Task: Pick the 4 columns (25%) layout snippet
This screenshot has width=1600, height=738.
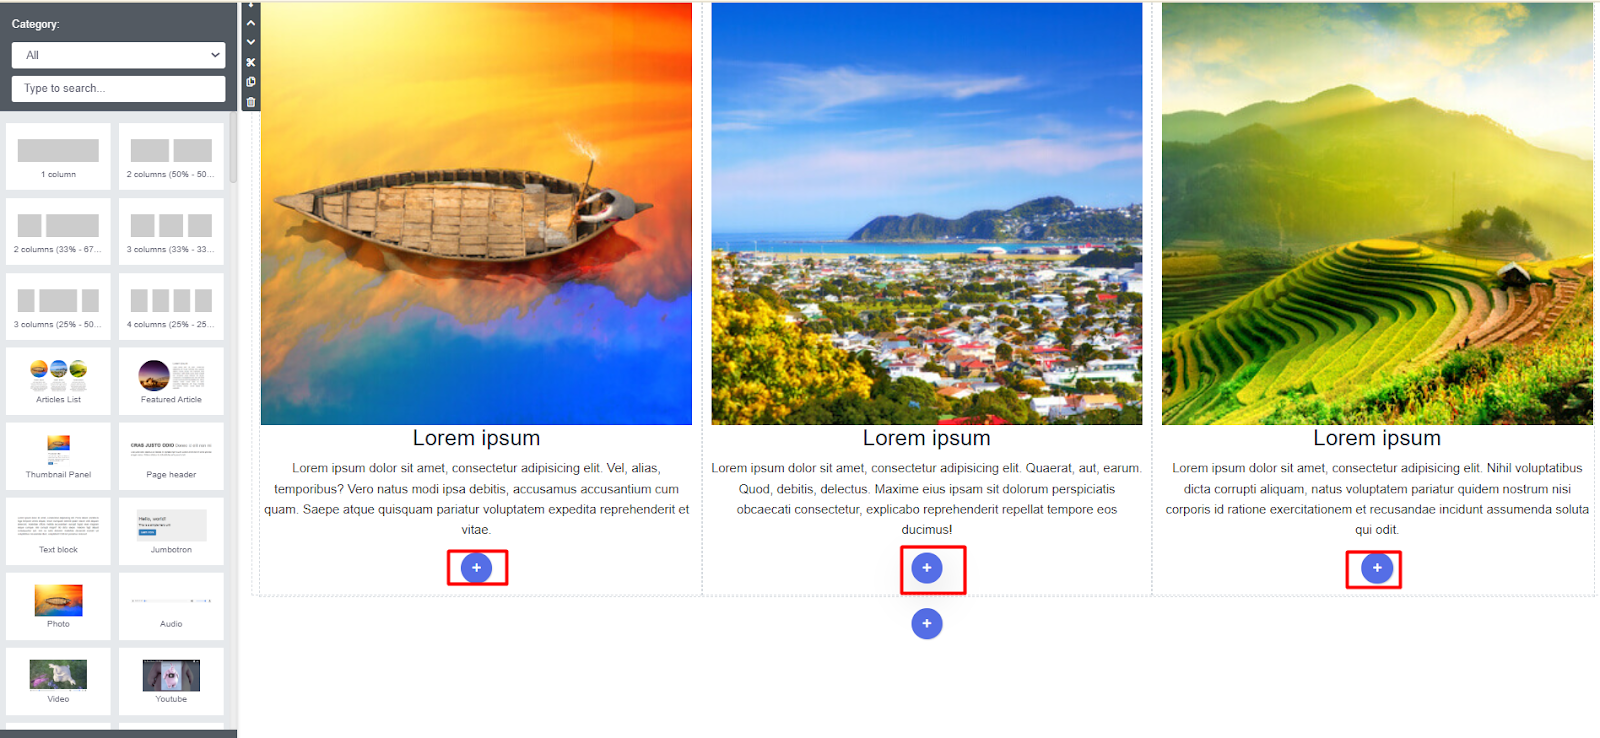Action: (171, 306)
